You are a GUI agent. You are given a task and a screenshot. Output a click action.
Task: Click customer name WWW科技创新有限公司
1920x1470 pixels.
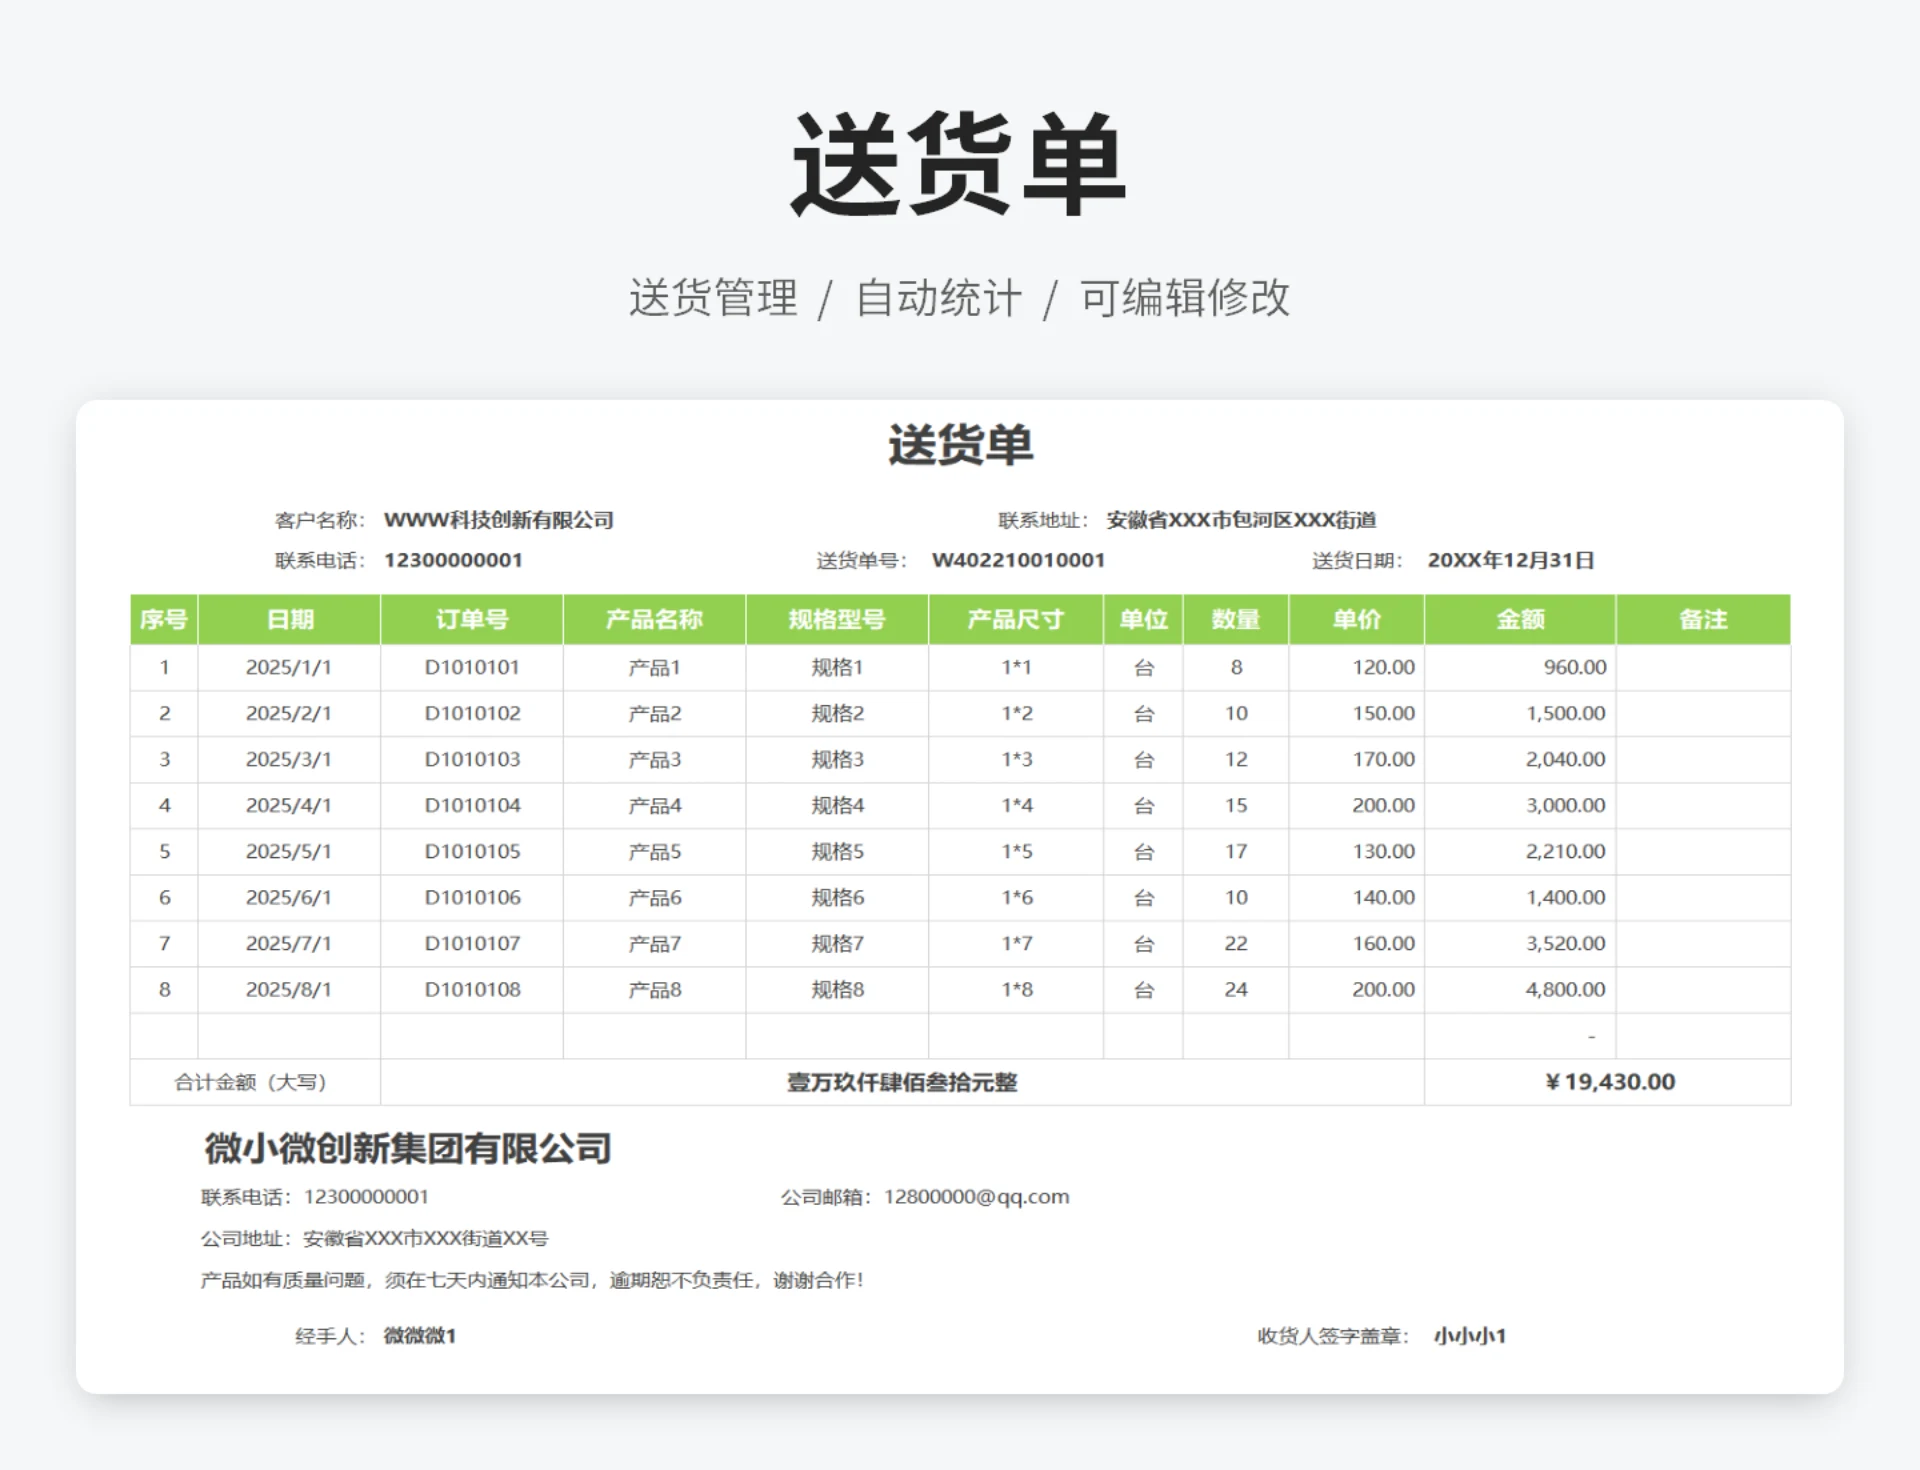[498, 520]
